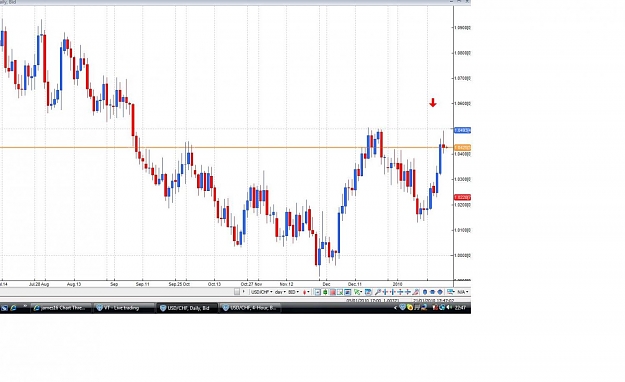Switch to USD/CHF, Daily, Bid taskbar window

coord(187,308)
